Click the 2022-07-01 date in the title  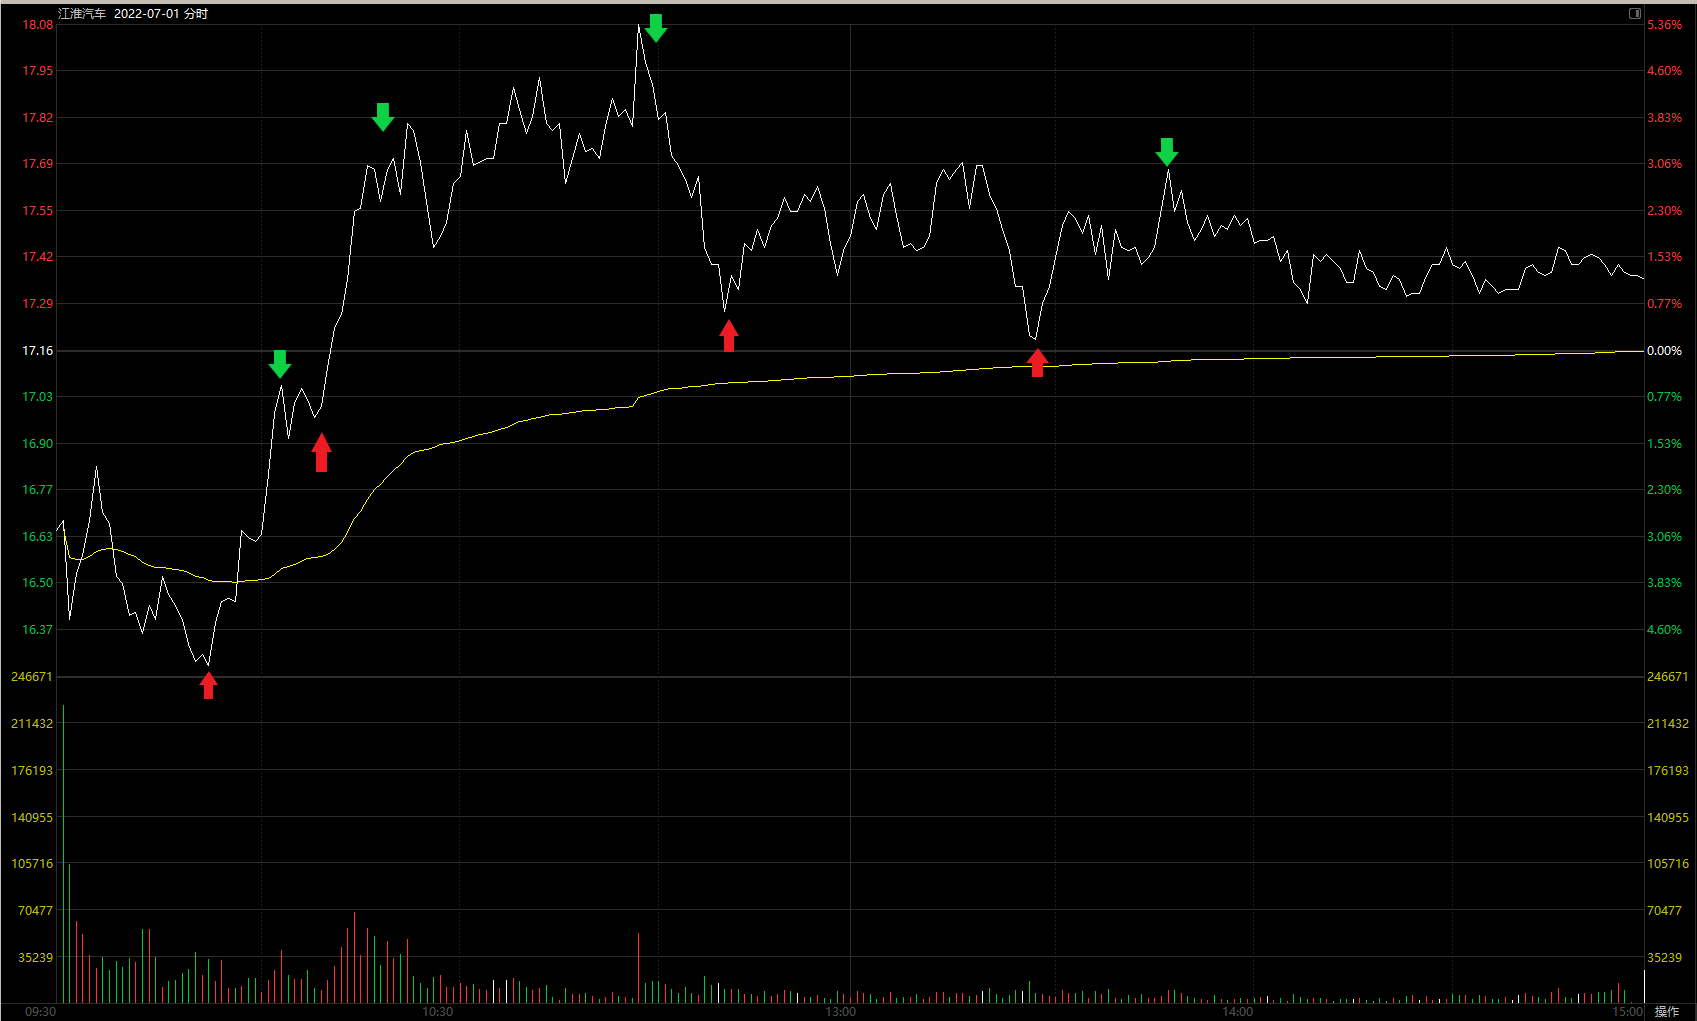point(146,13)
